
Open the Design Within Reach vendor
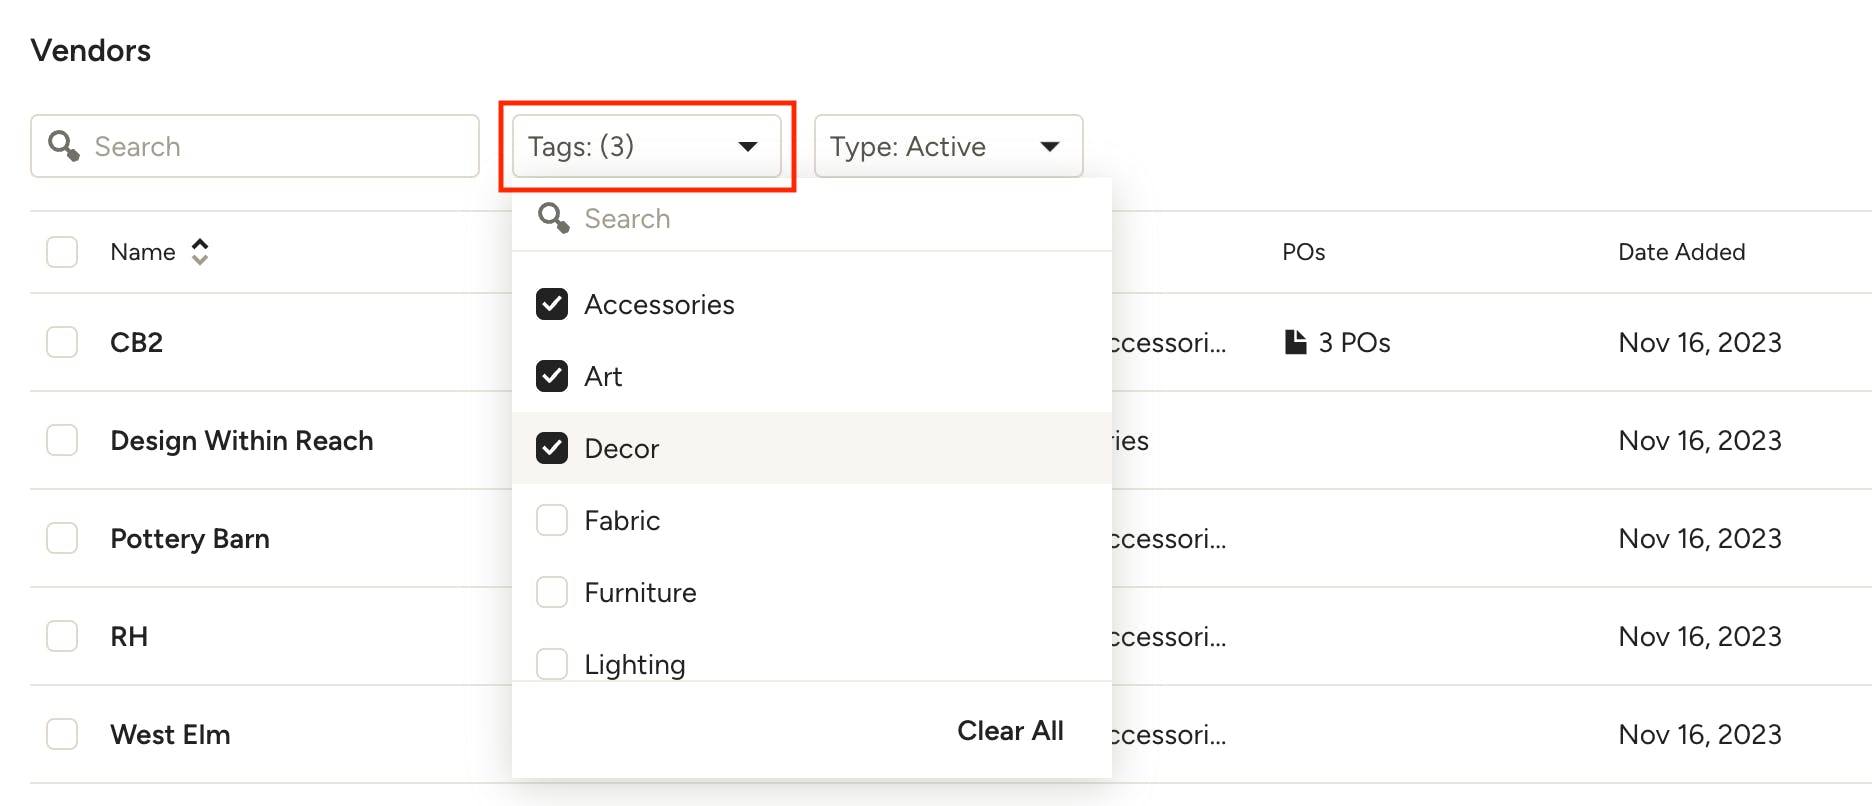pyautogui.click(x=242, y=440)
